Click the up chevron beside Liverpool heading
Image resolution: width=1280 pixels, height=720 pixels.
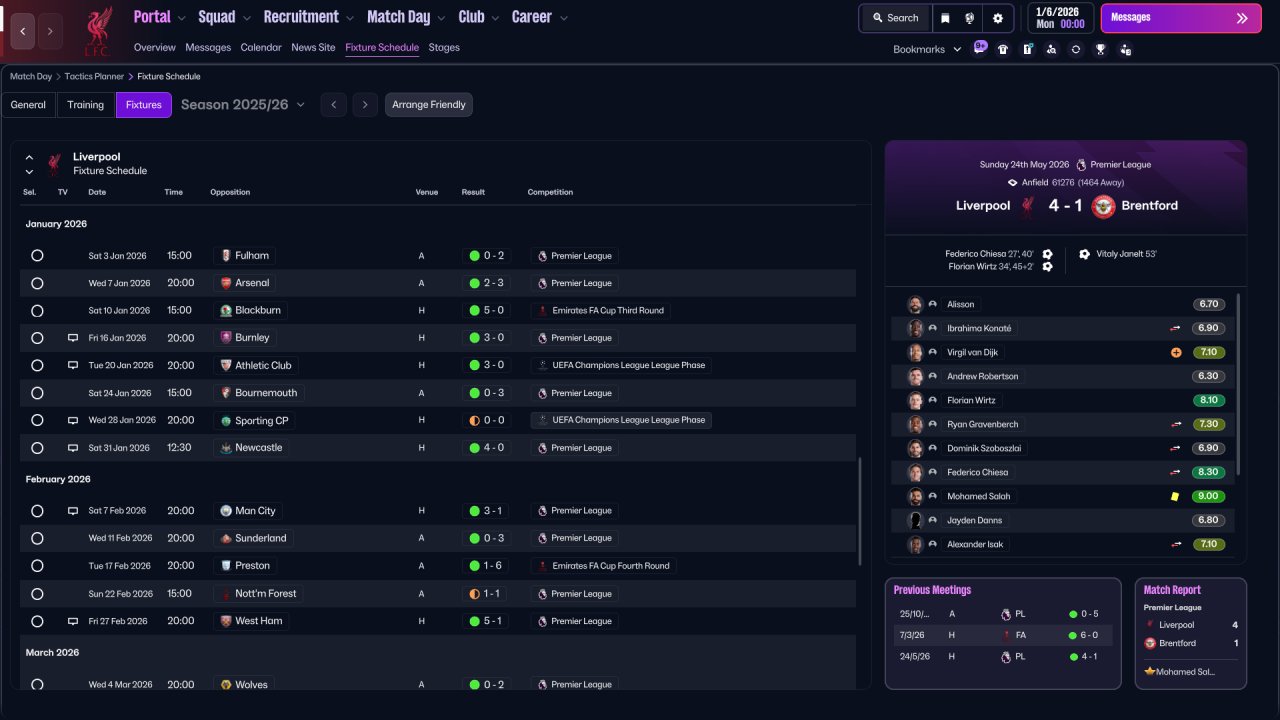tap(29, 158)
